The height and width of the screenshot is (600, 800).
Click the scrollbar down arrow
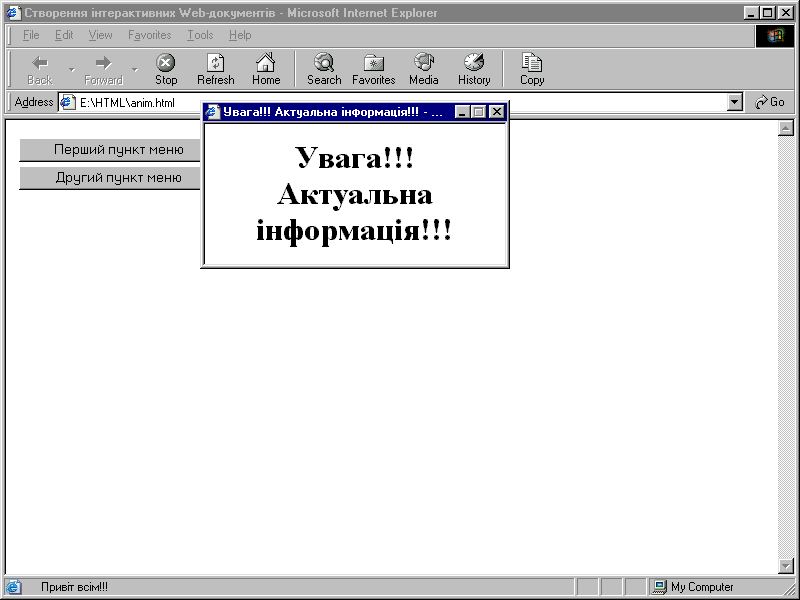[786, 565]
